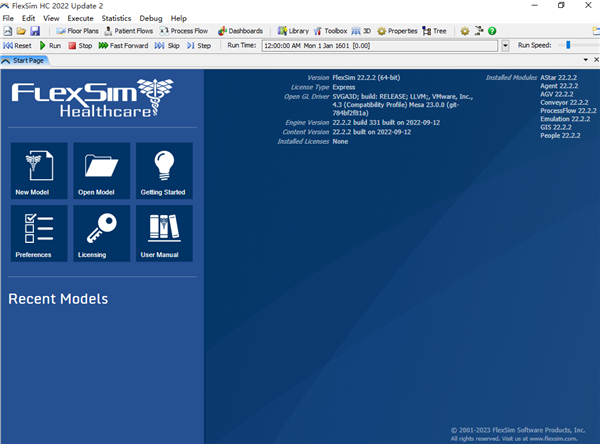The width and height of the screenshot is (600, 444).
Task: Click the New Model tile
Action: click(x=39, y=170)
